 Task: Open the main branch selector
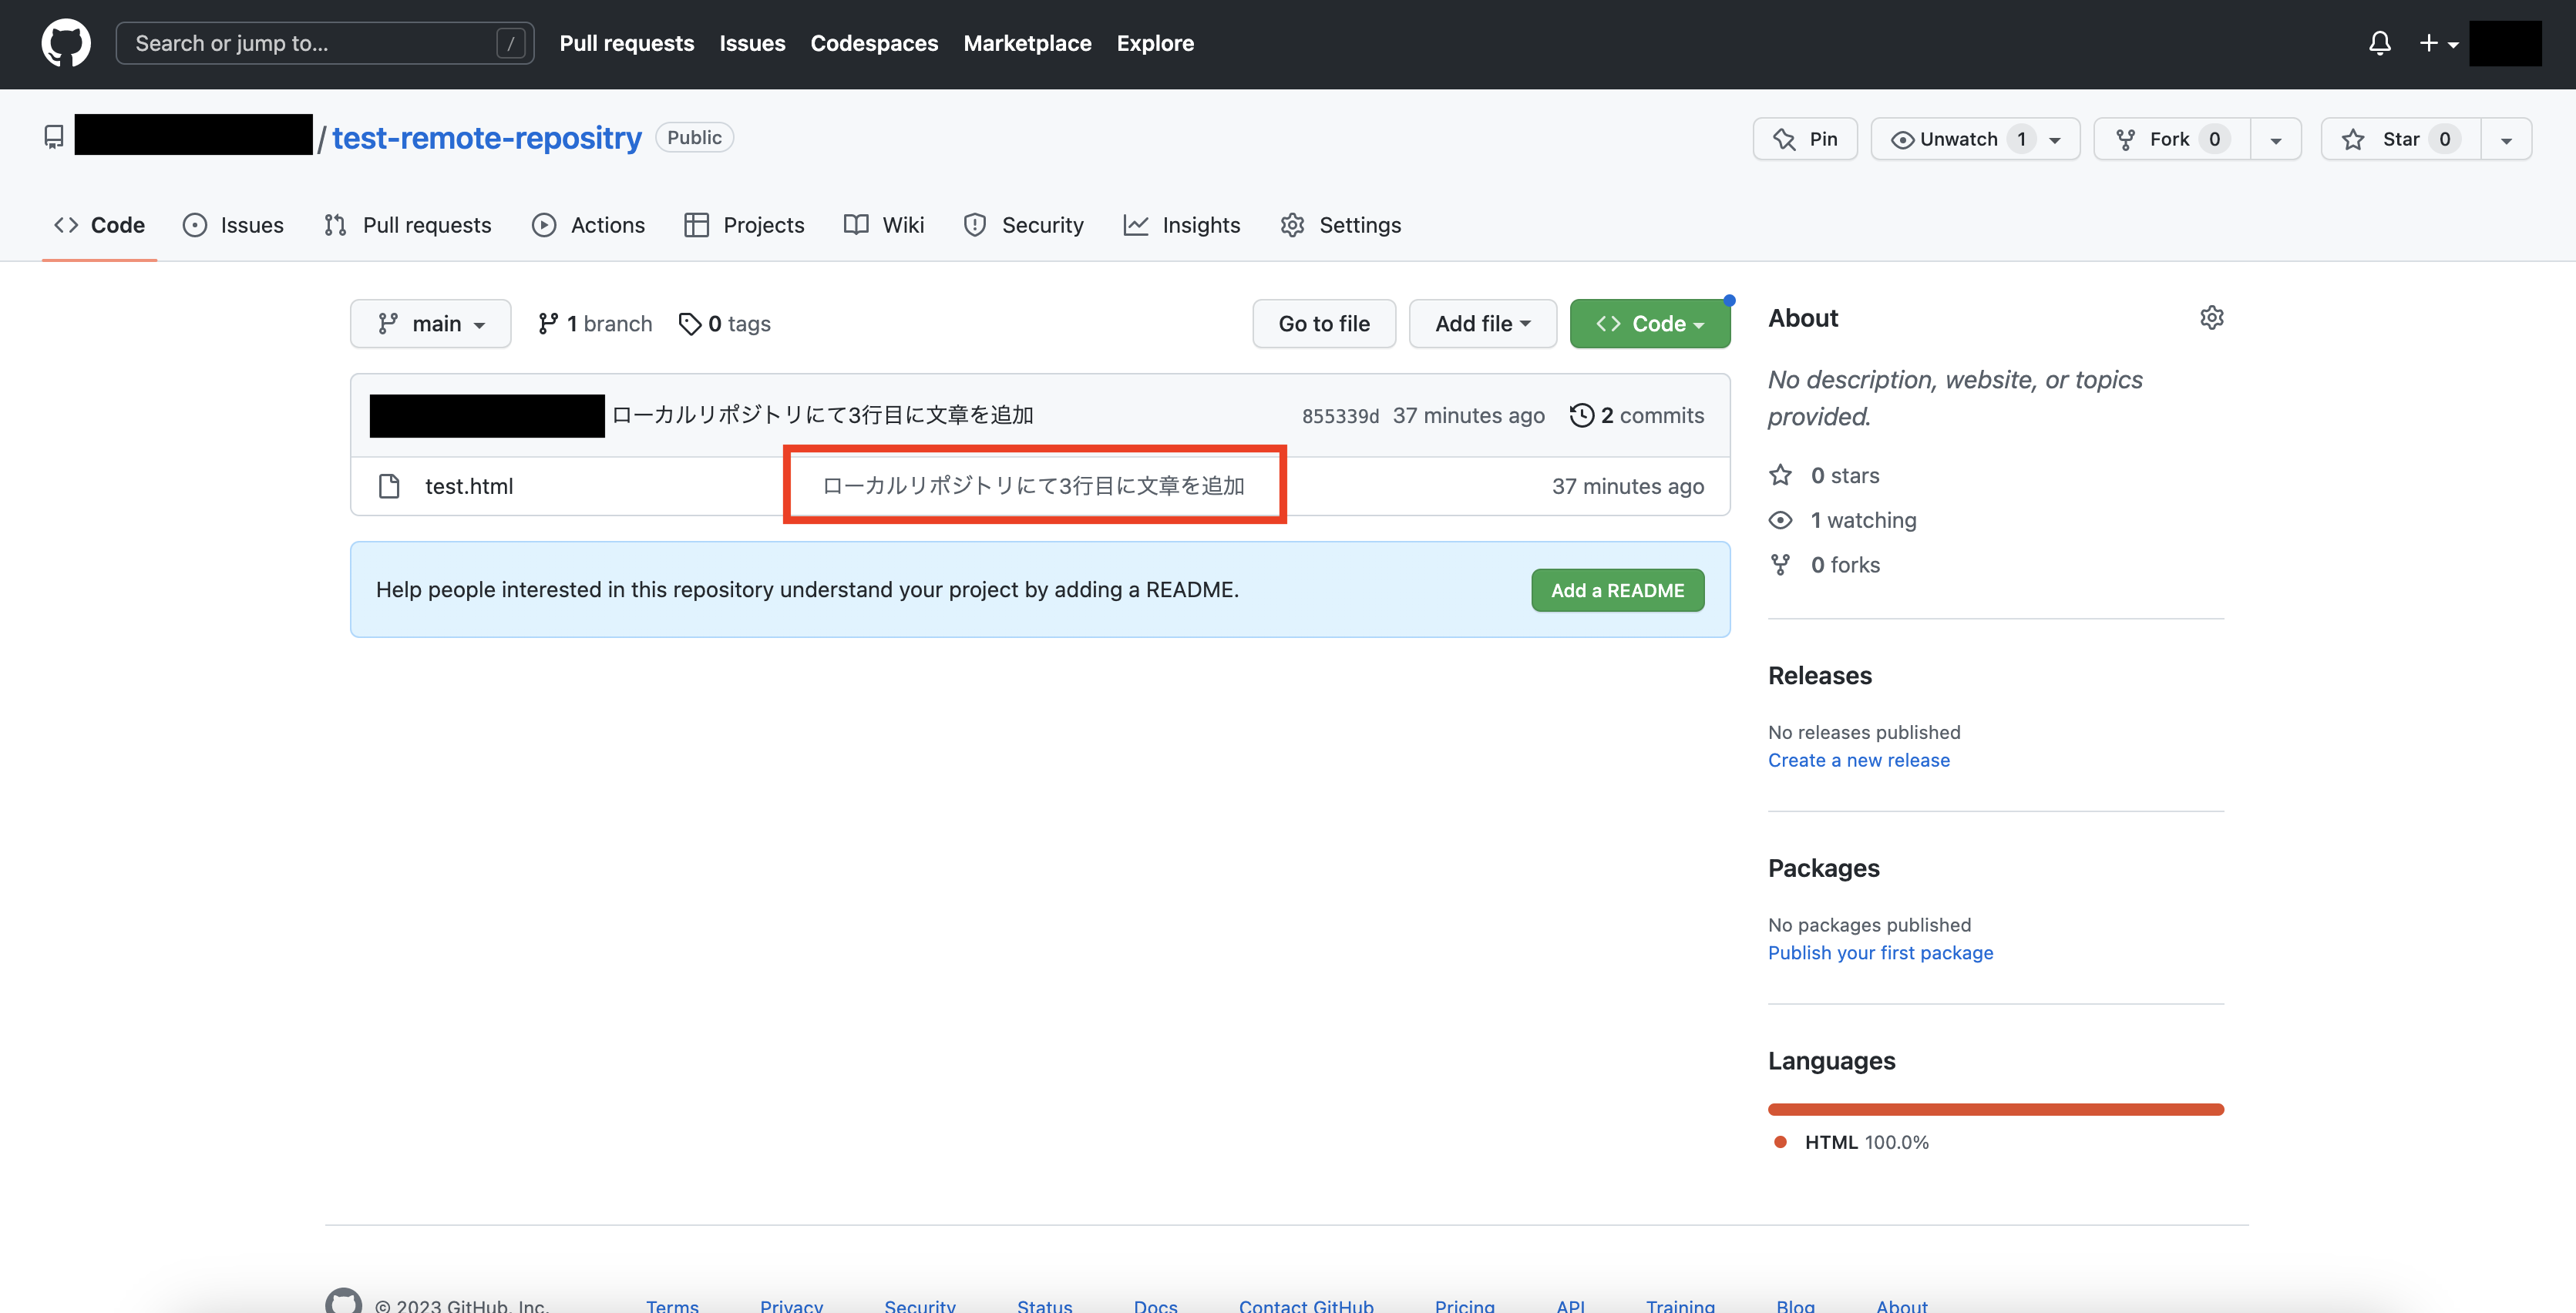click(x=431, y=323)
